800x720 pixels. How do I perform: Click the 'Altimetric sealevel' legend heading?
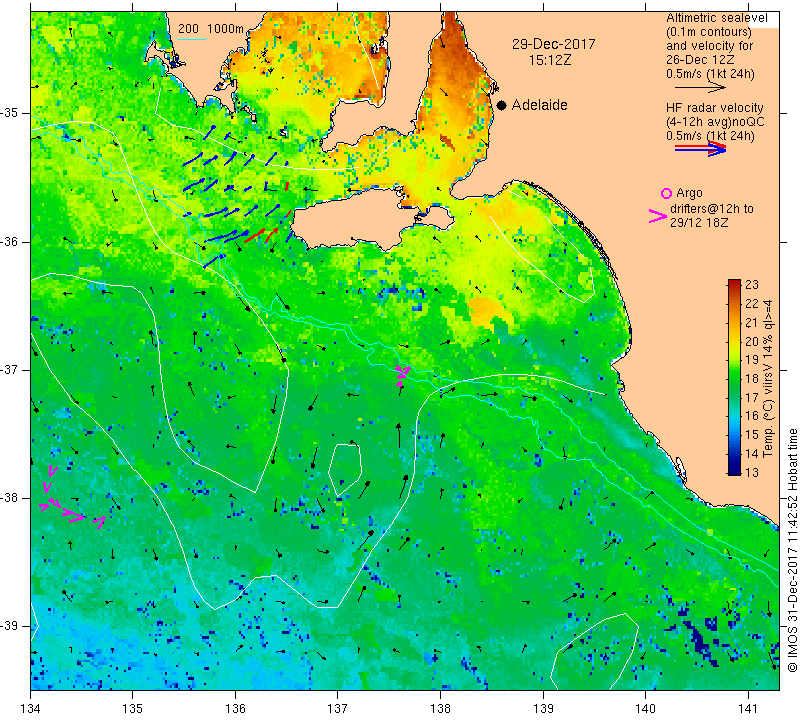pyautogui.click(x=716, y=18)
